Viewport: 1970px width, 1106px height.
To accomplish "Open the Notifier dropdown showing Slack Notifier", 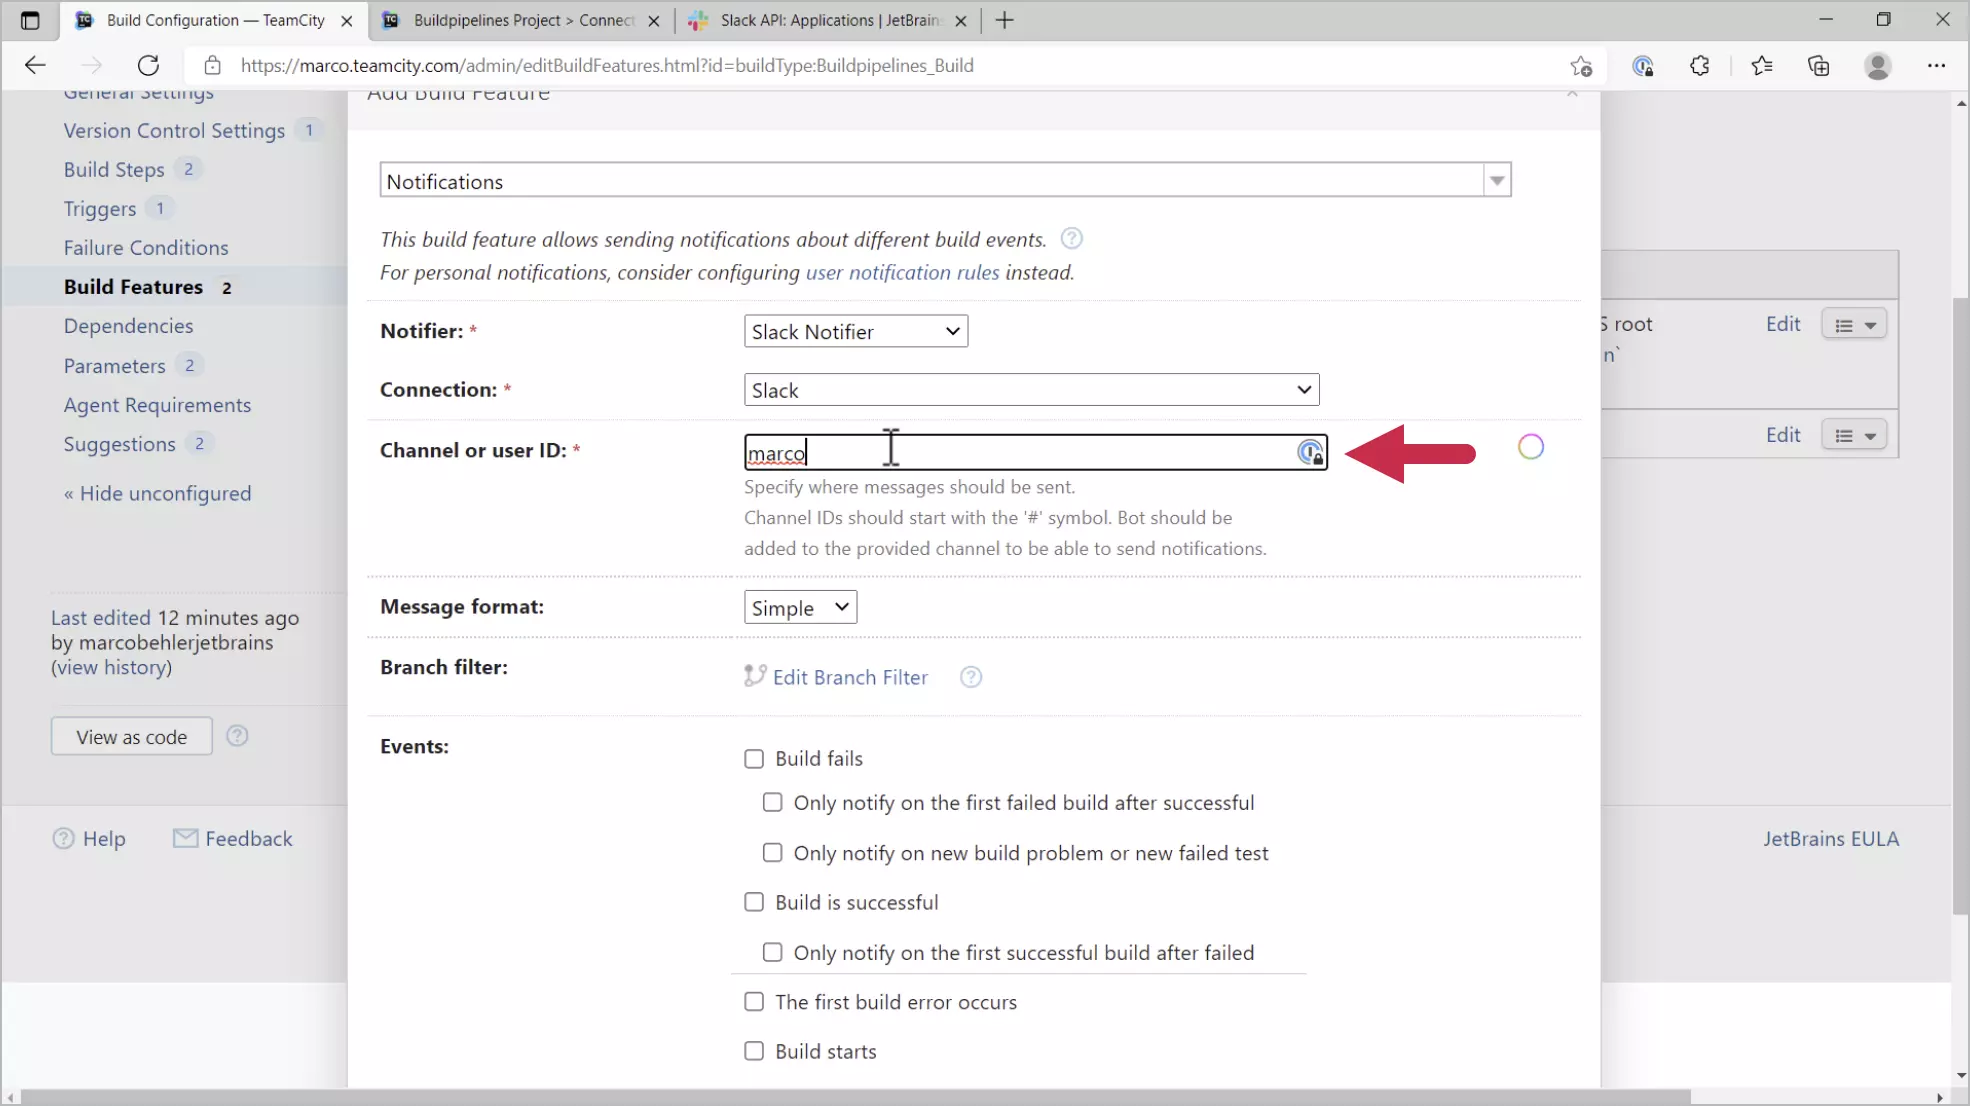I will 855,330.
